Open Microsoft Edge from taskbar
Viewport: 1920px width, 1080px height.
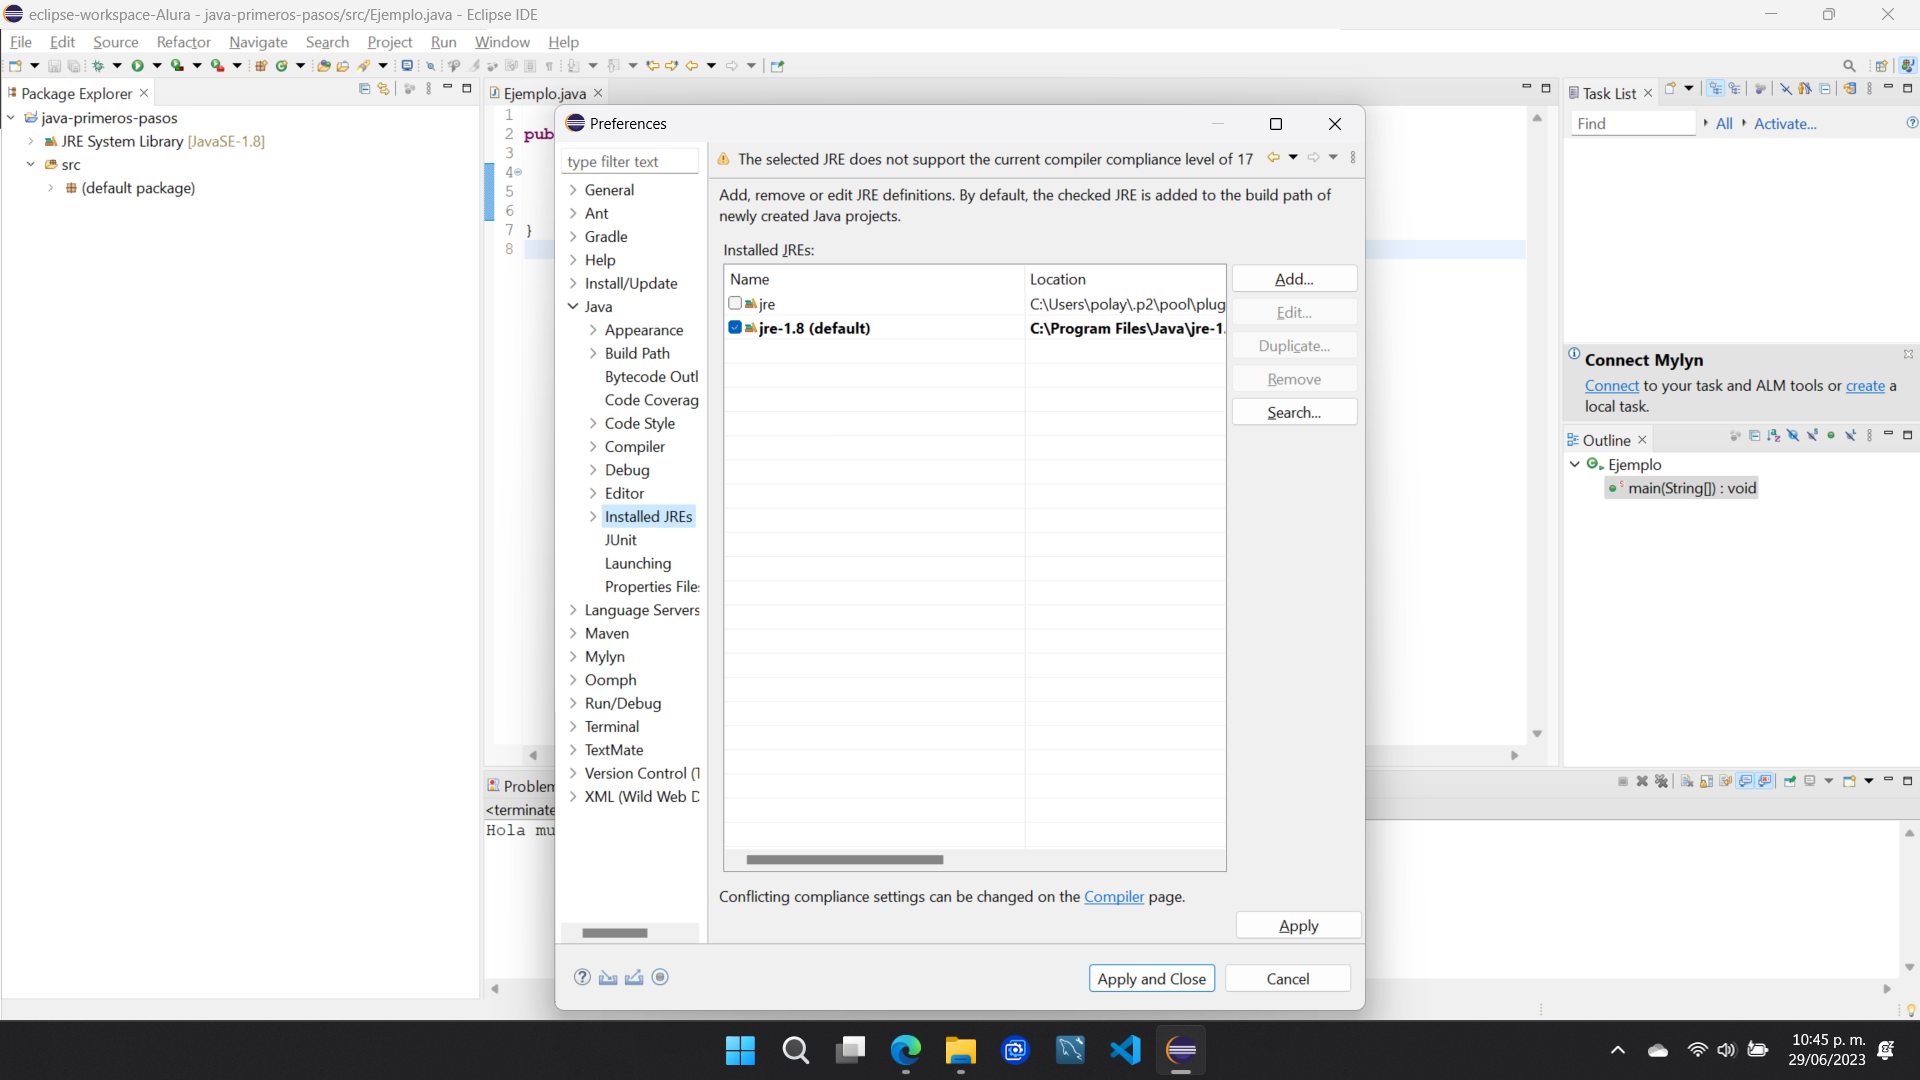(x=906, y=1050)
